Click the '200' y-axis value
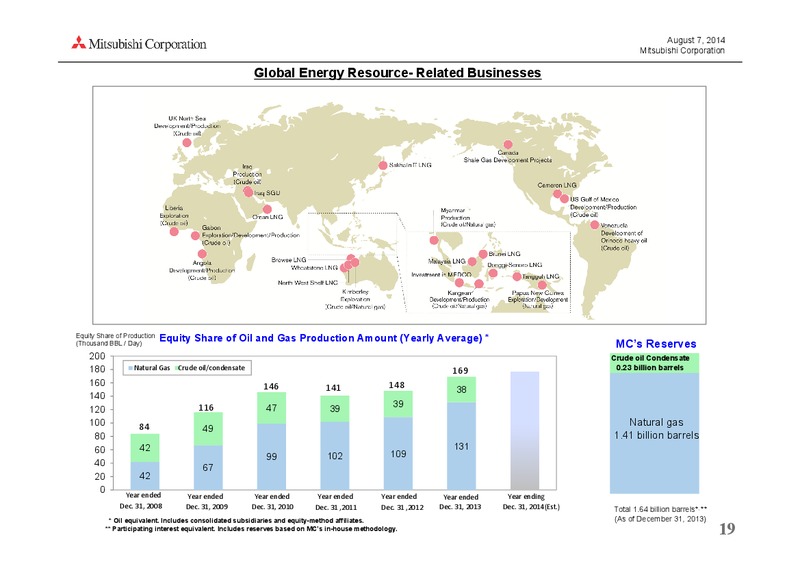 tap(97, 356)
